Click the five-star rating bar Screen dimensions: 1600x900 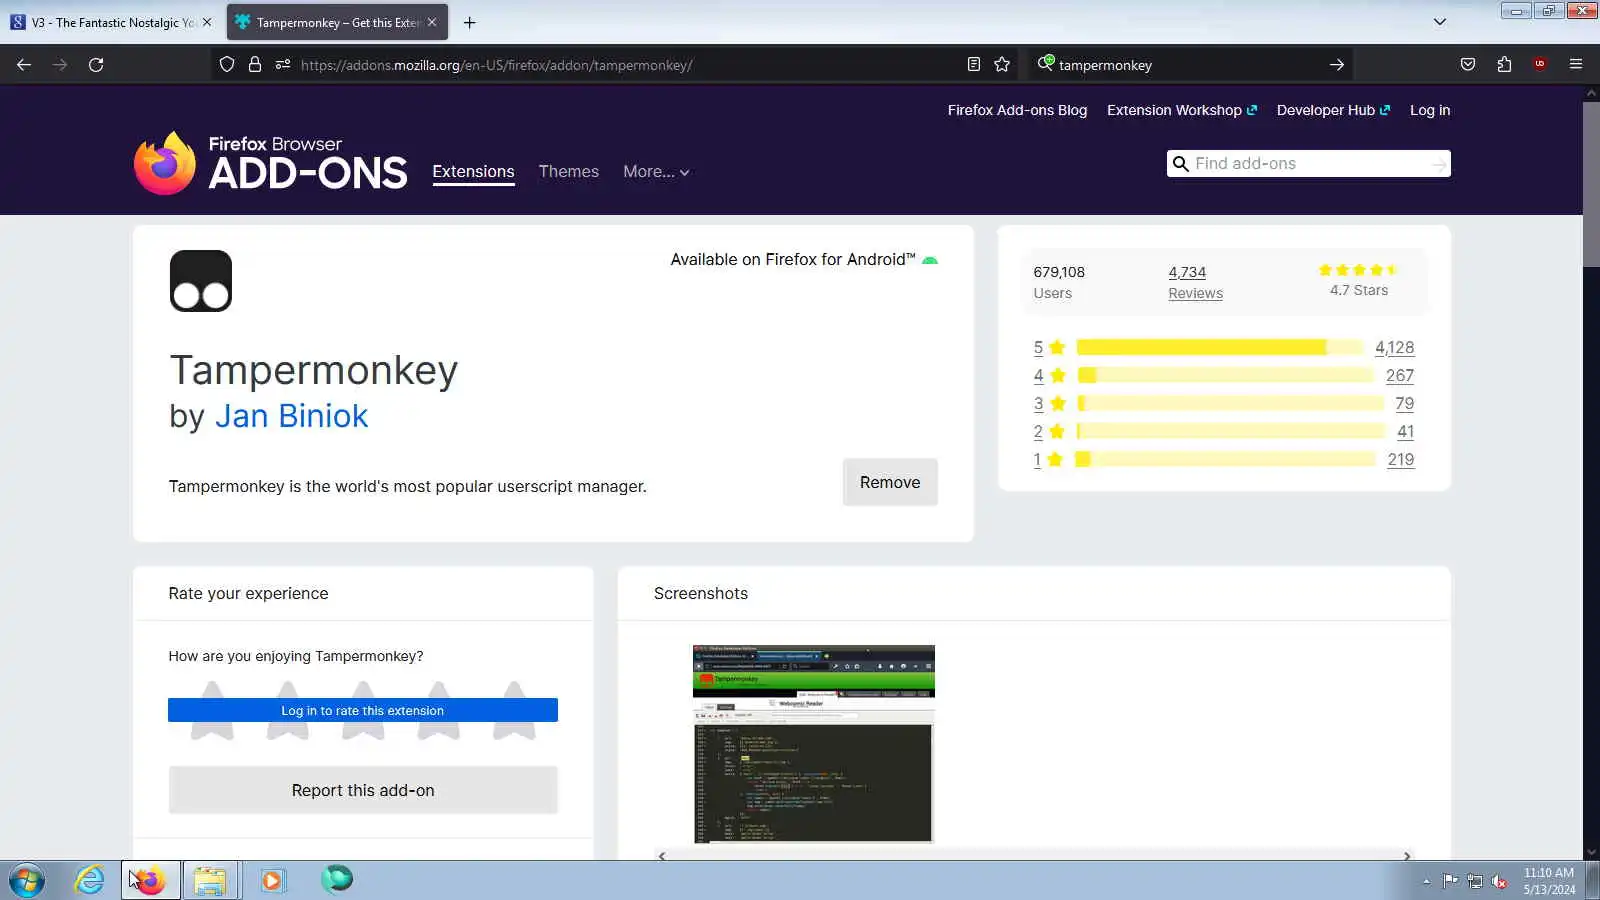tap(1220, 348)
